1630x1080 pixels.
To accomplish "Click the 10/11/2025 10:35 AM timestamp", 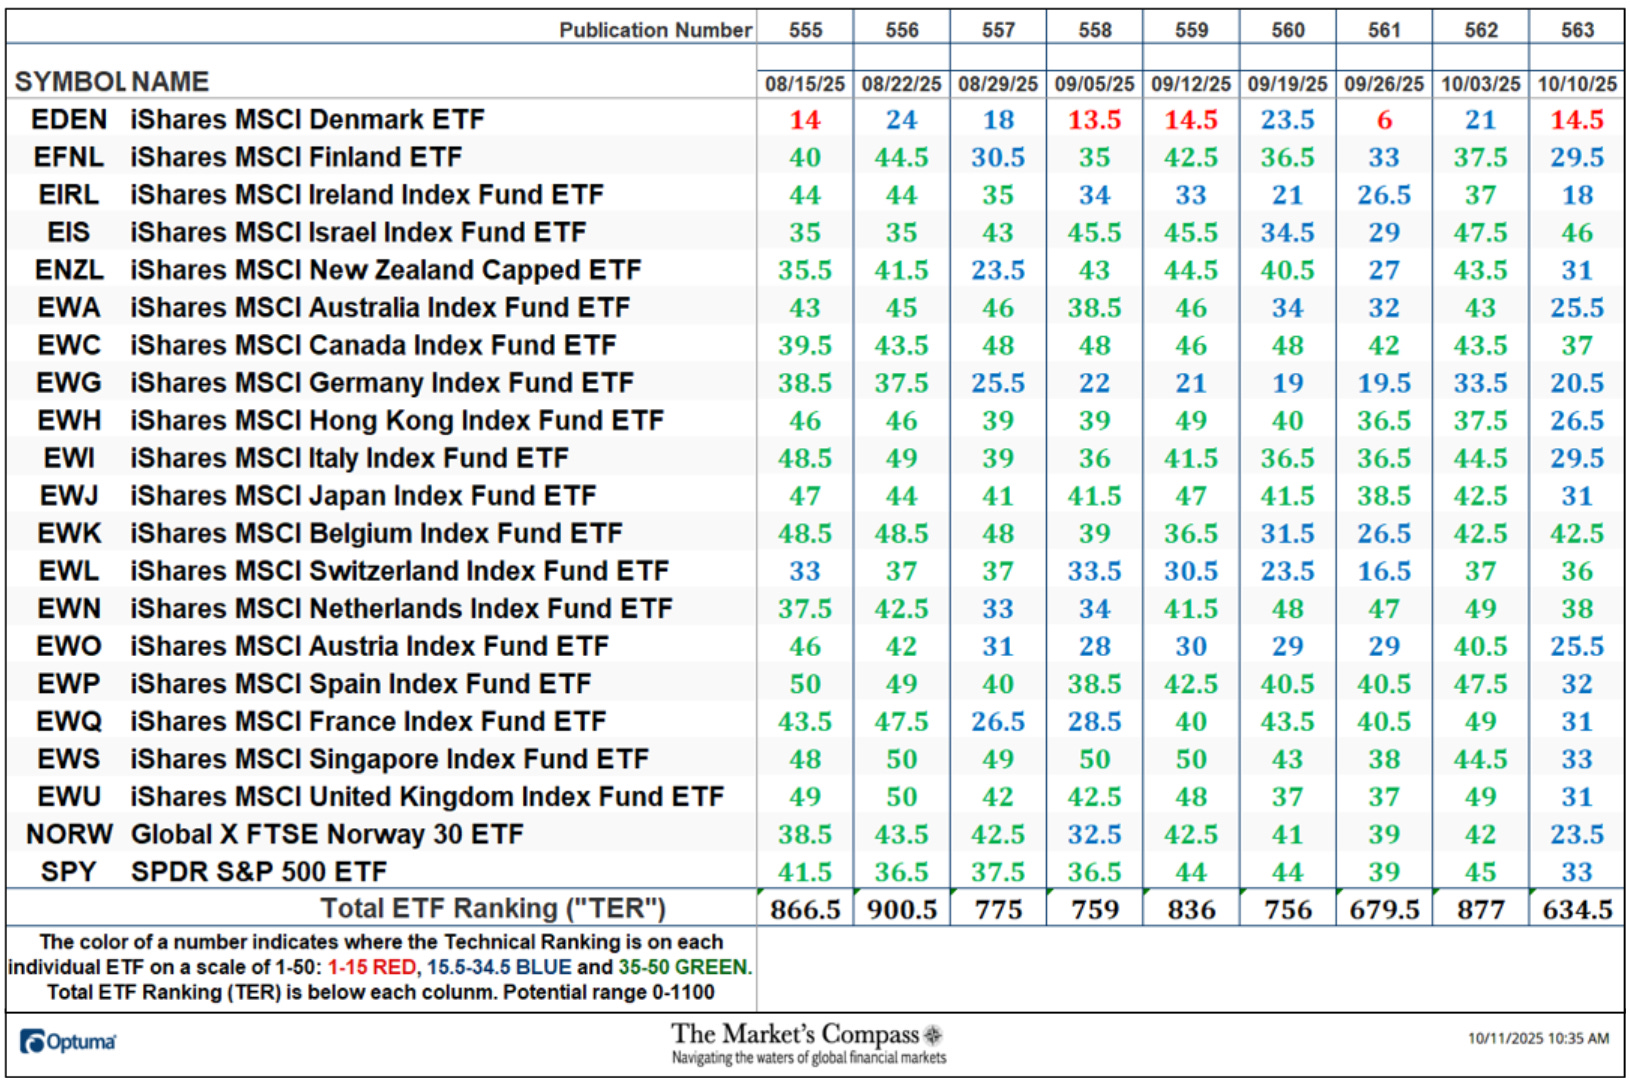I will click(1538, 1039).
